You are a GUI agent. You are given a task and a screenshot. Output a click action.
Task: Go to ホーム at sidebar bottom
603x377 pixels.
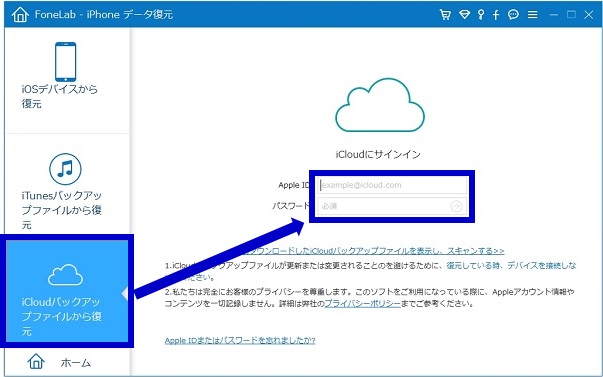pyautogui.click(x=76, y=362)
